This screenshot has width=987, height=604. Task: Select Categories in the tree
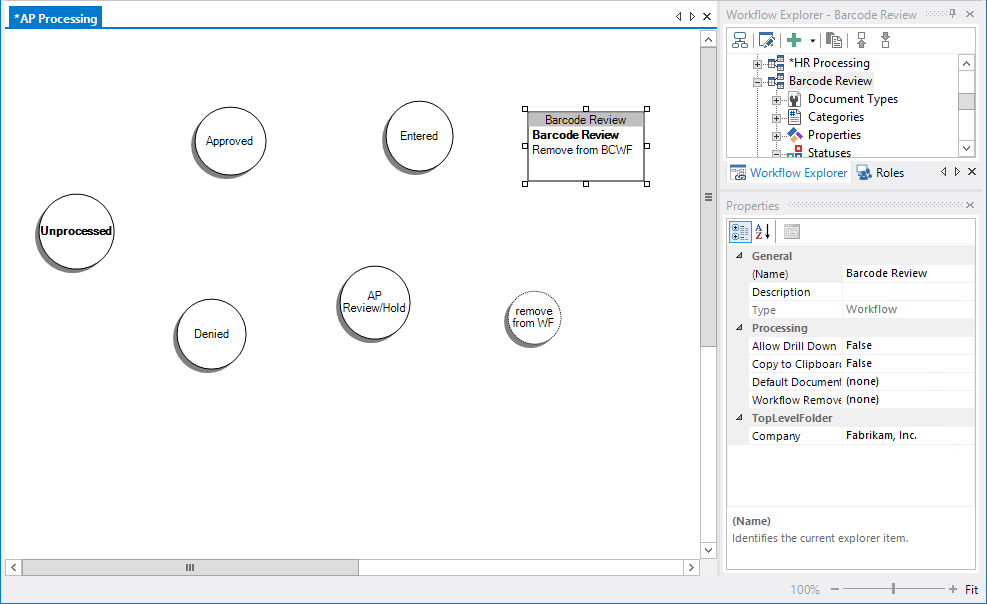(835, 116)
